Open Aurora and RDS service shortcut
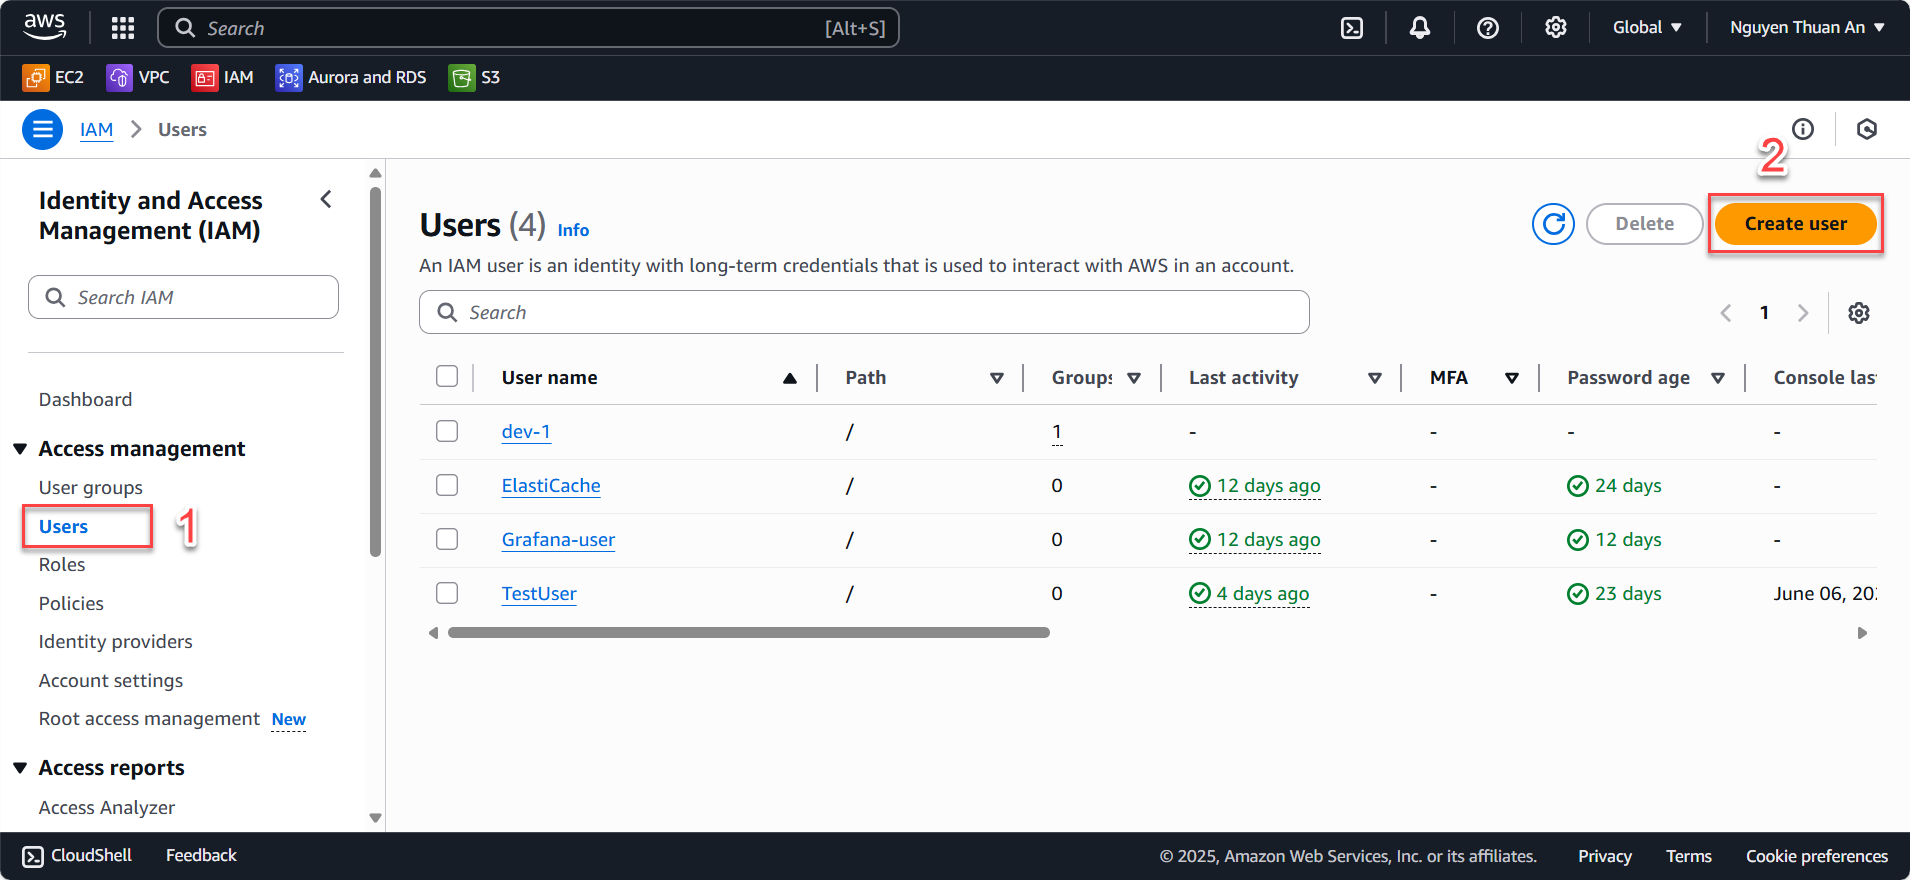This screenshot has width=1910, height=880. pyautogui.click(x=351, y=77)
